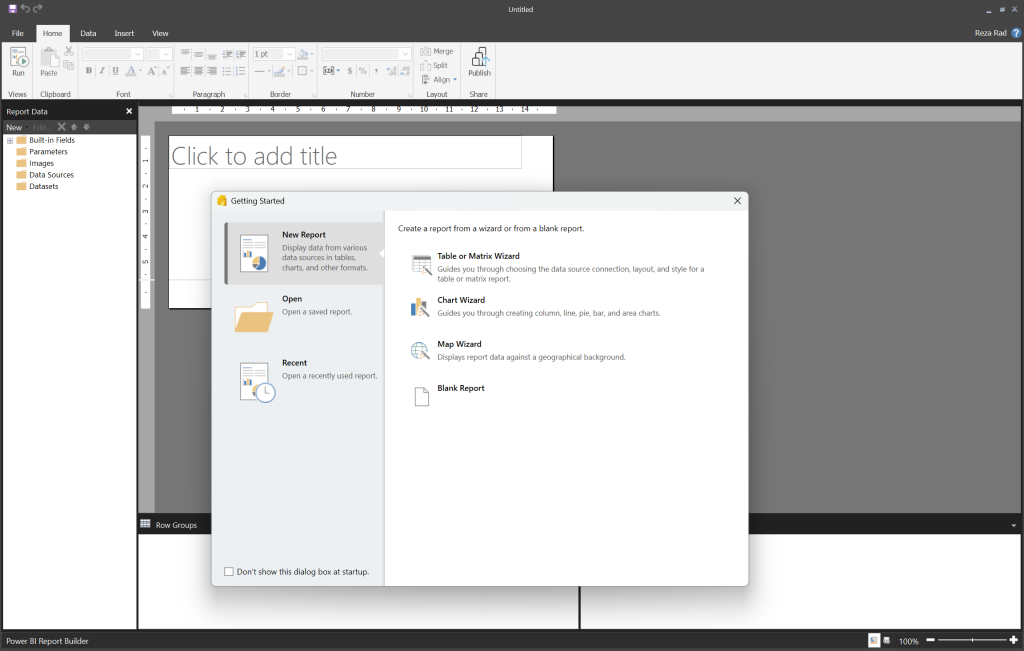Click the Save icon in title bar

click(12, 9)
